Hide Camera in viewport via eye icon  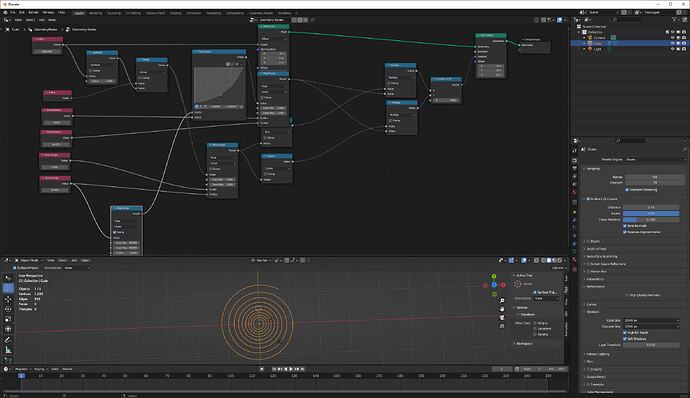[672, 37]
